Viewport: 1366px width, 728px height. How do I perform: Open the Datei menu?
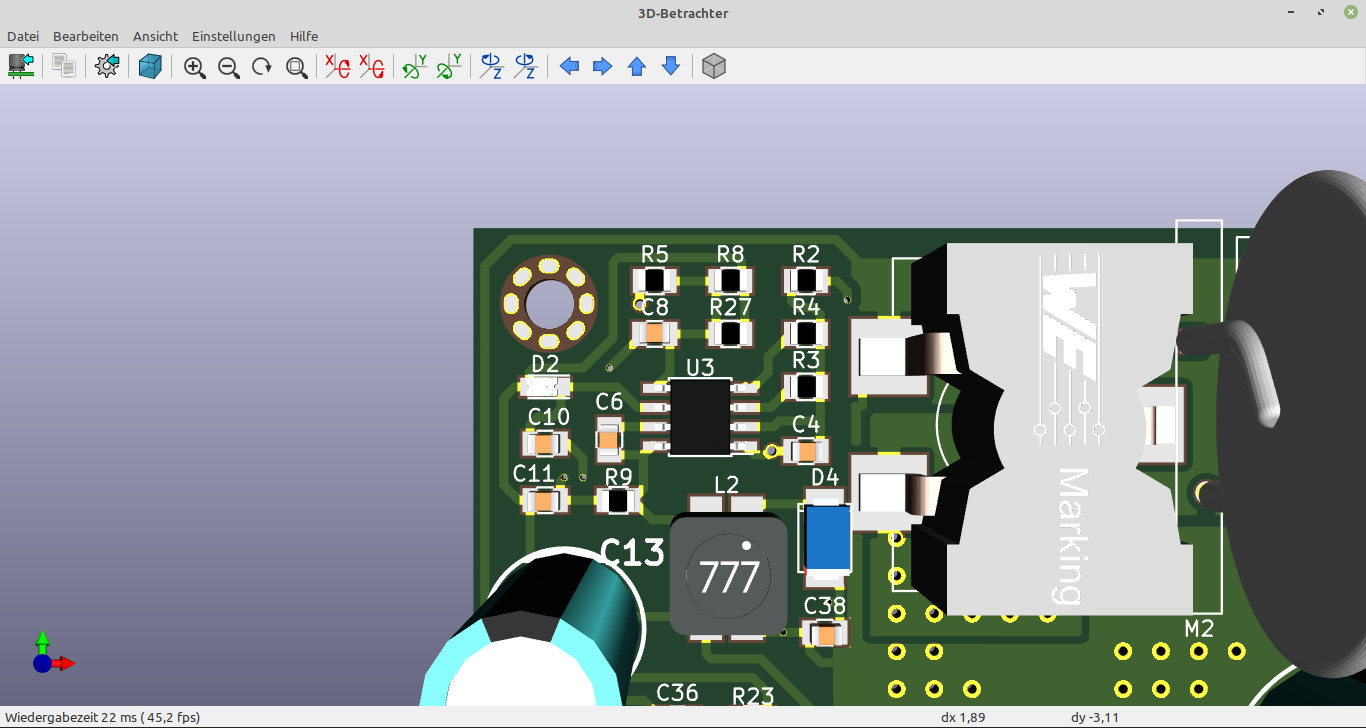(23, 36)
